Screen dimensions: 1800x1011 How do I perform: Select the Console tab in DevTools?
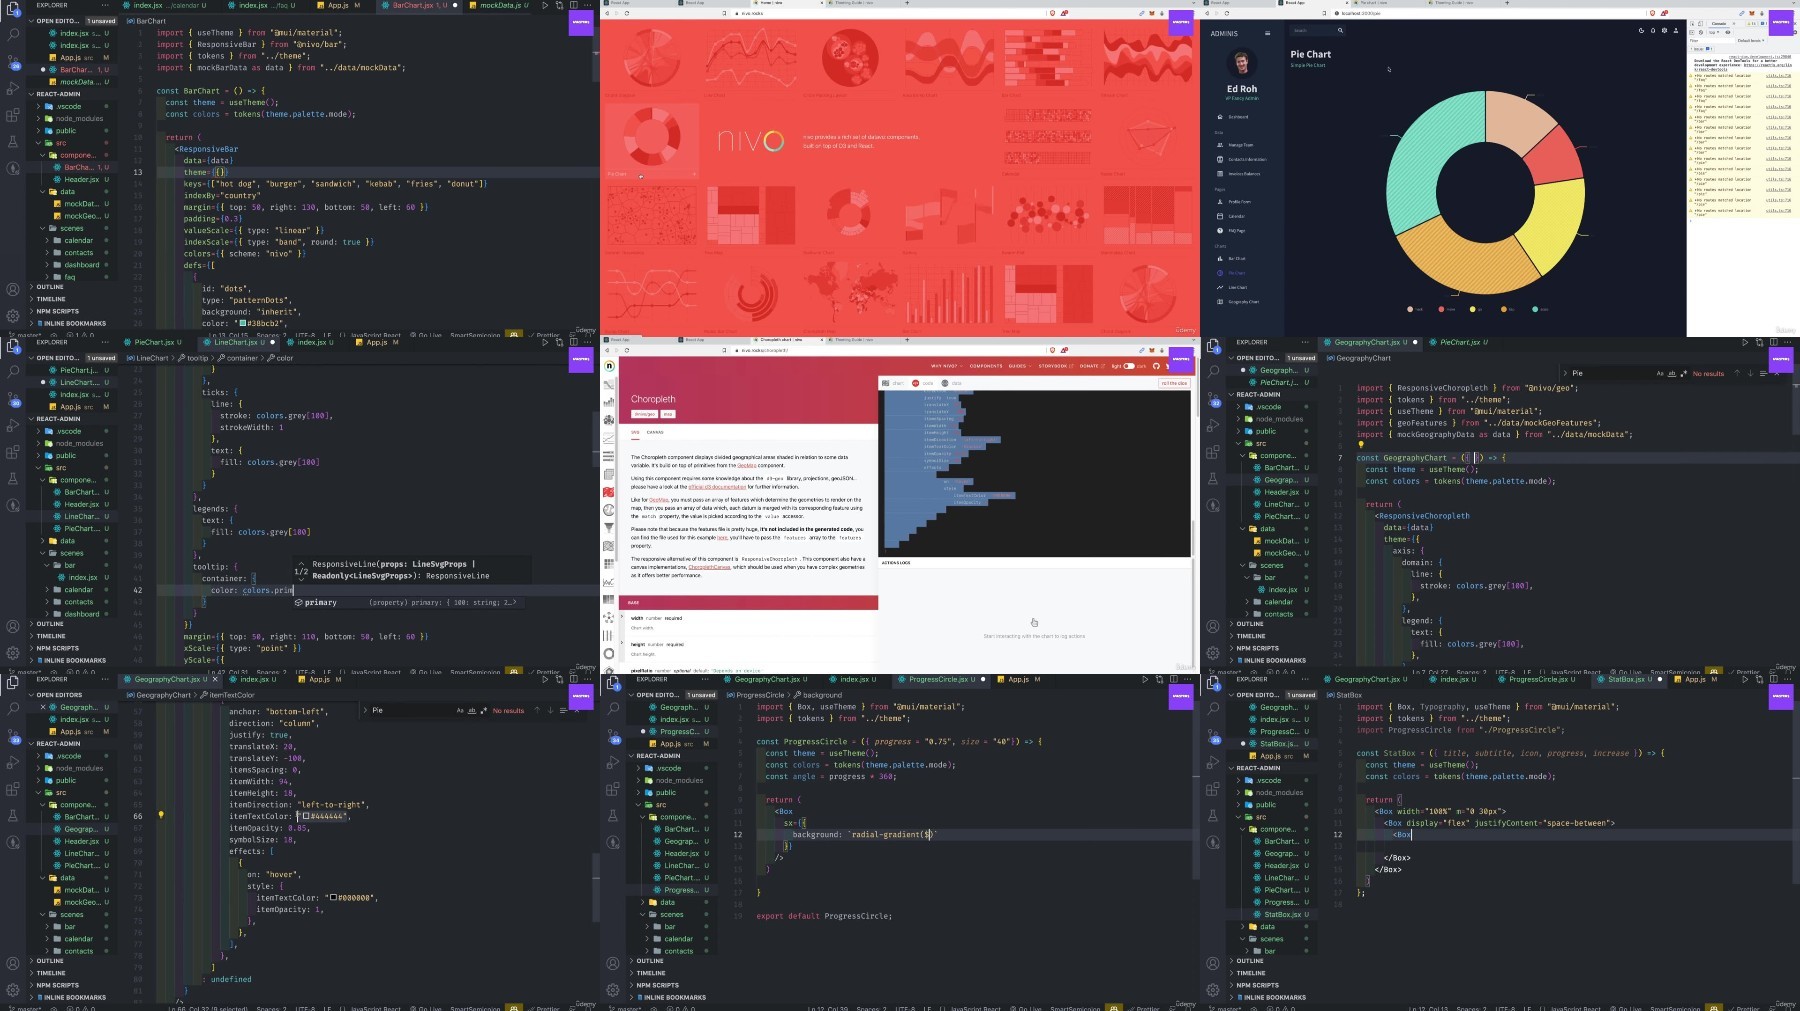[x=1719, y=23]
